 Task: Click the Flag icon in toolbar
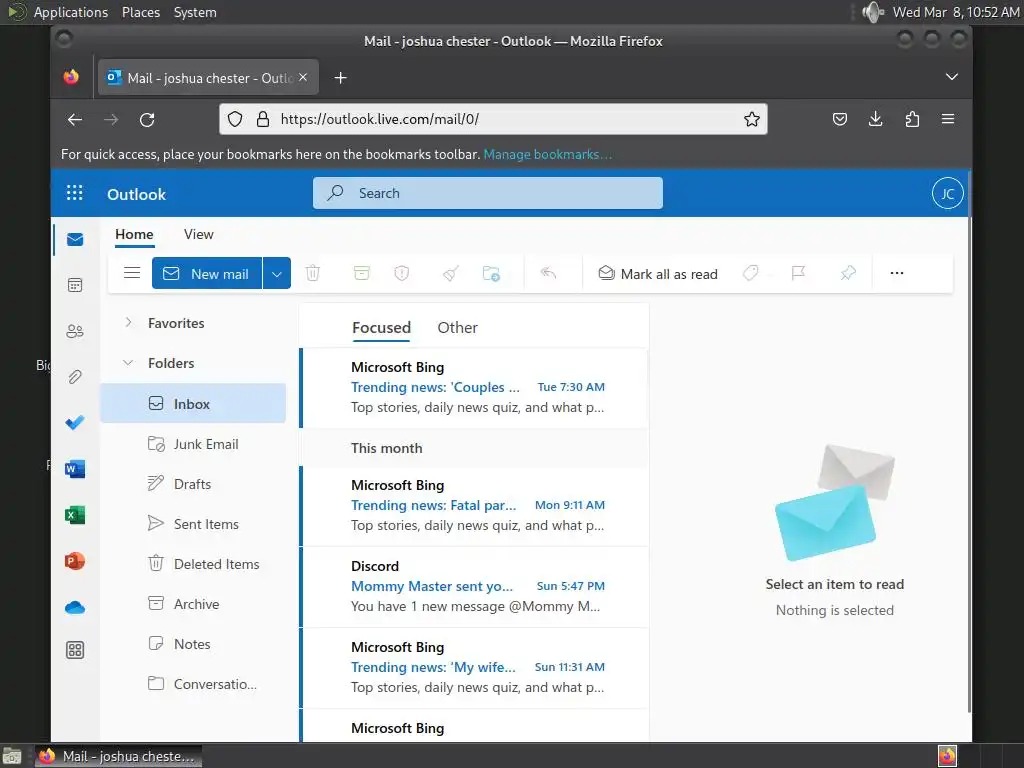pos(798,273)
